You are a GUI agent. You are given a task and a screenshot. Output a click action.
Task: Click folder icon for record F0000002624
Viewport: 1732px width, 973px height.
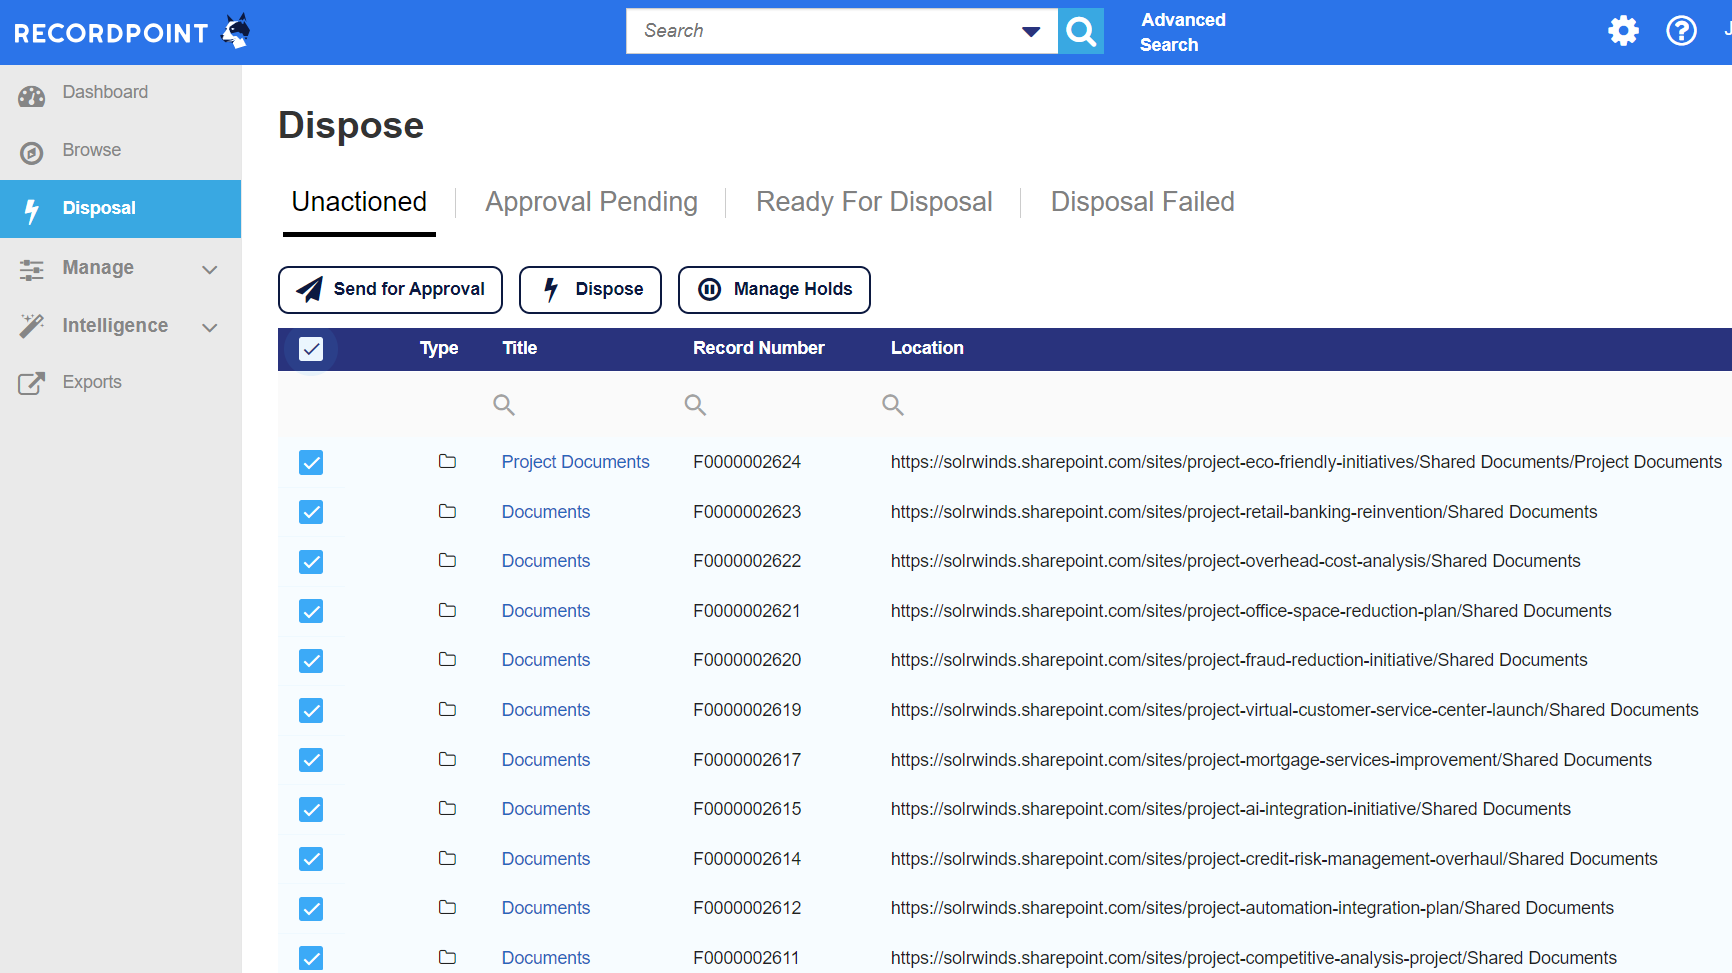click(x=447, y=461)
